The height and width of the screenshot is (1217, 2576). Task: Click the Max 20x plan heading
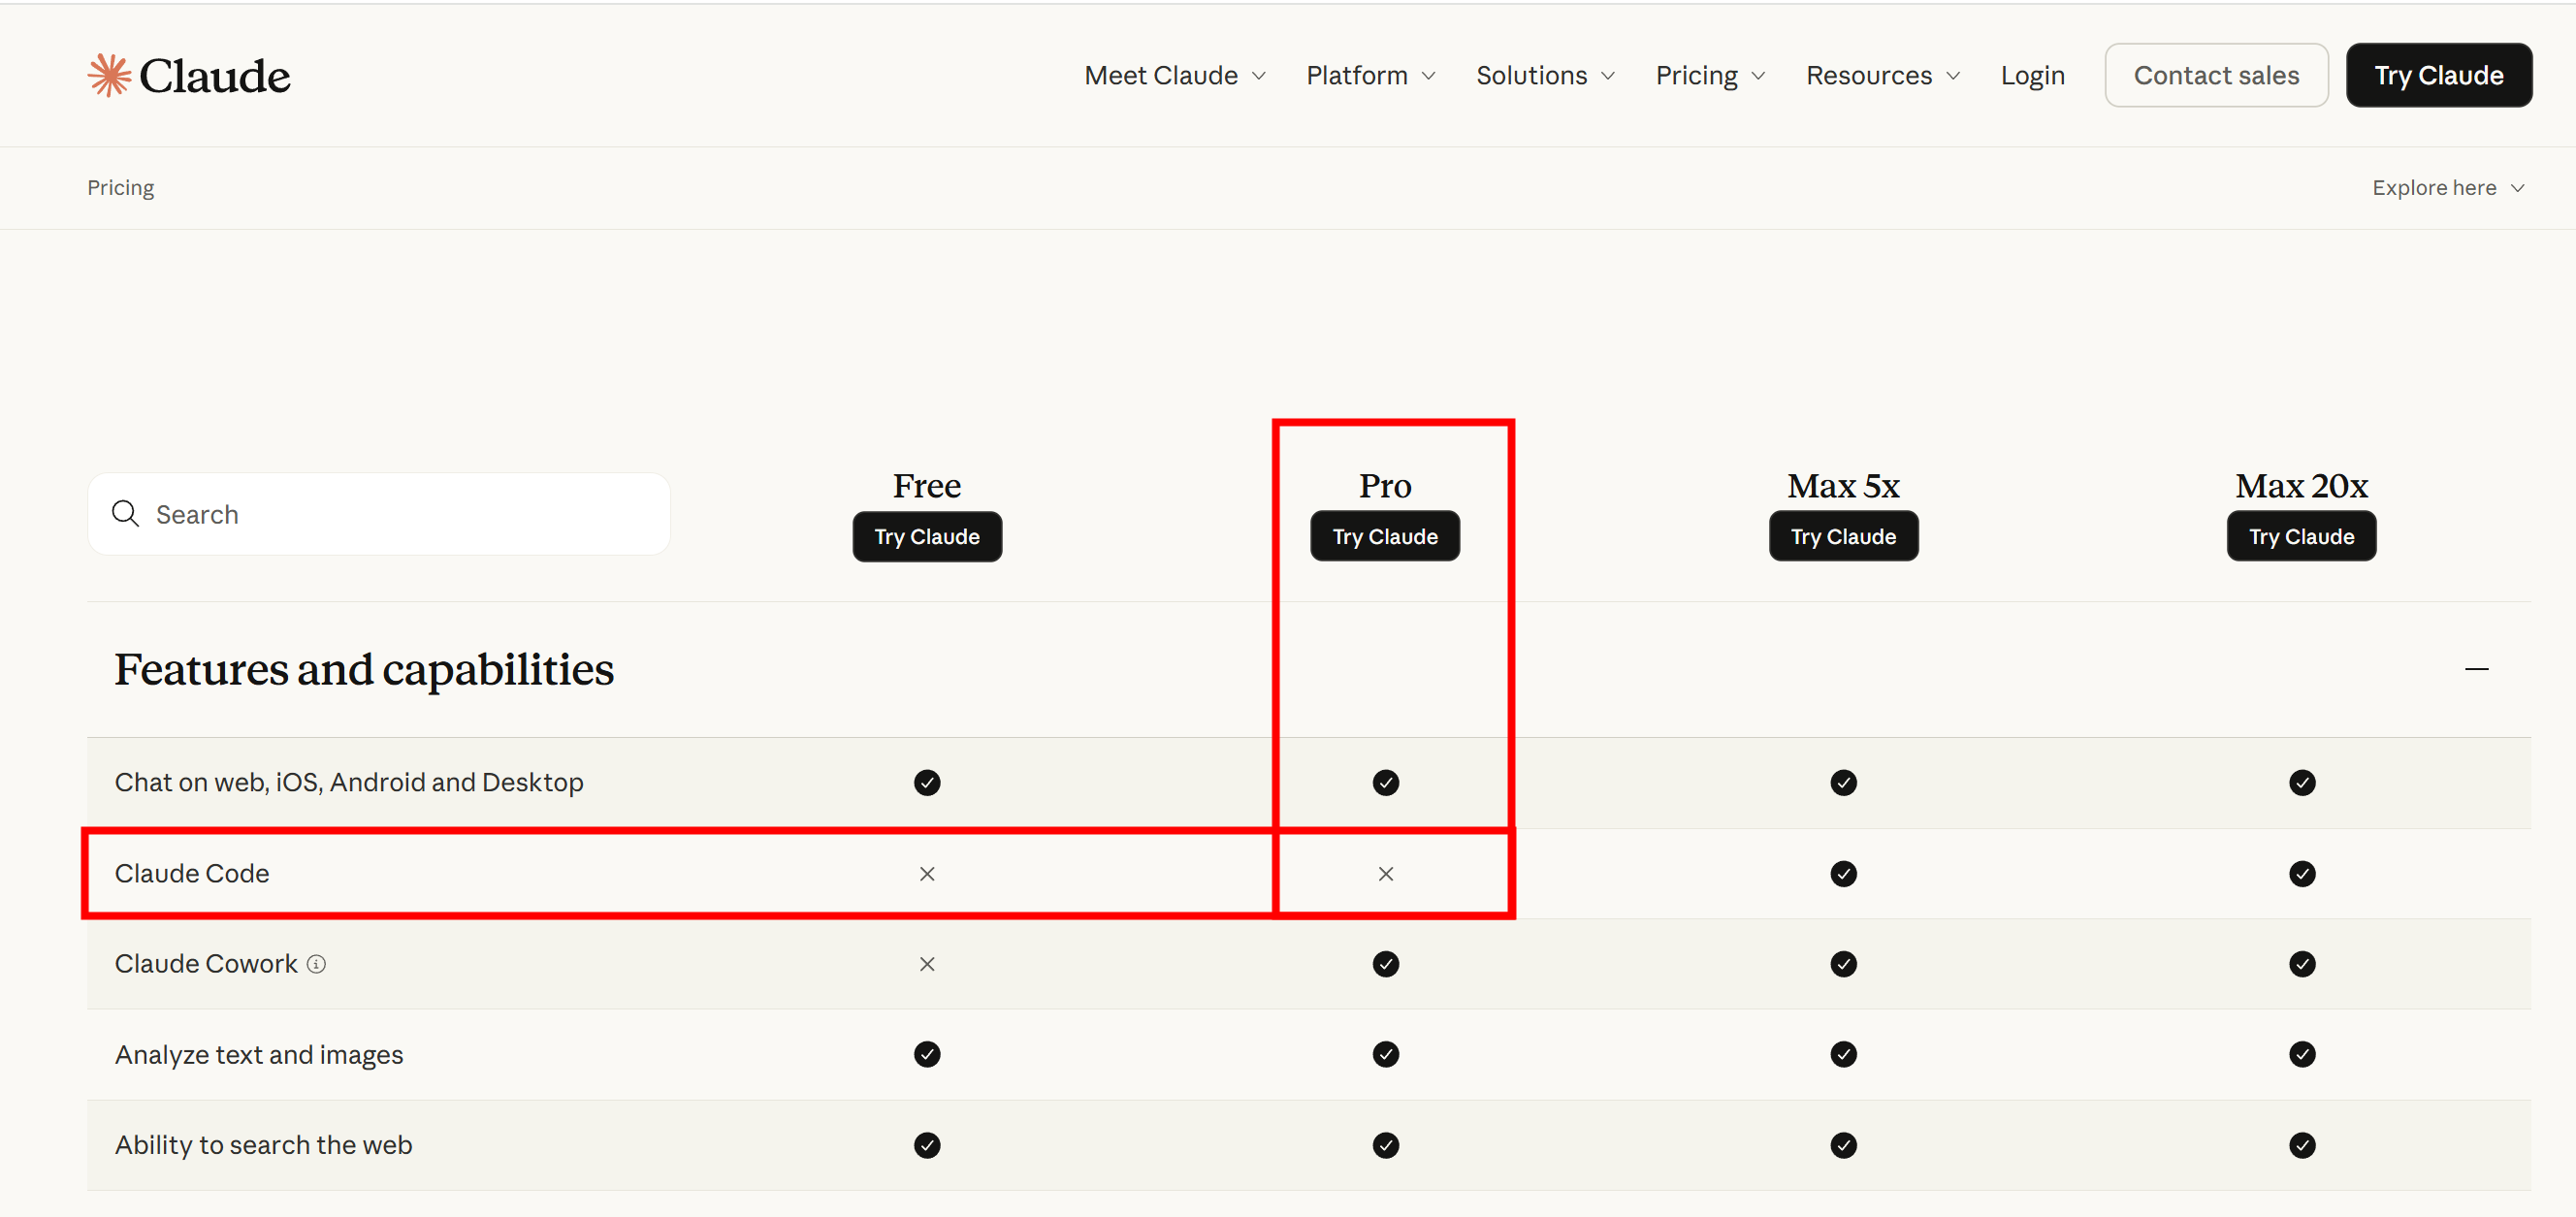[2301, 486]
